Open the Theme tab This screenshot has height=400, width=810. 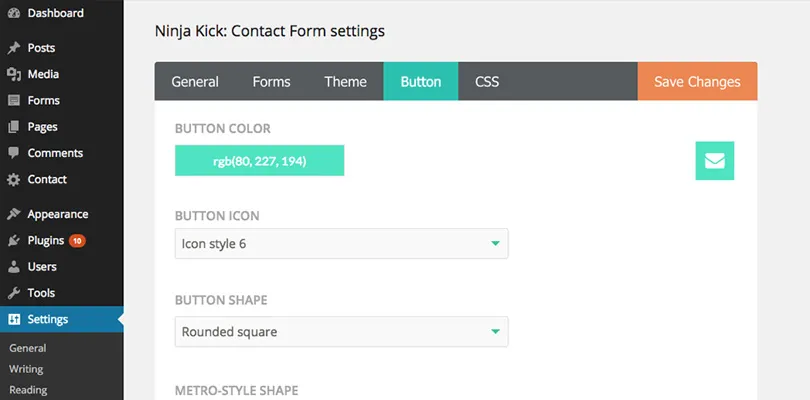pos(345,82)
